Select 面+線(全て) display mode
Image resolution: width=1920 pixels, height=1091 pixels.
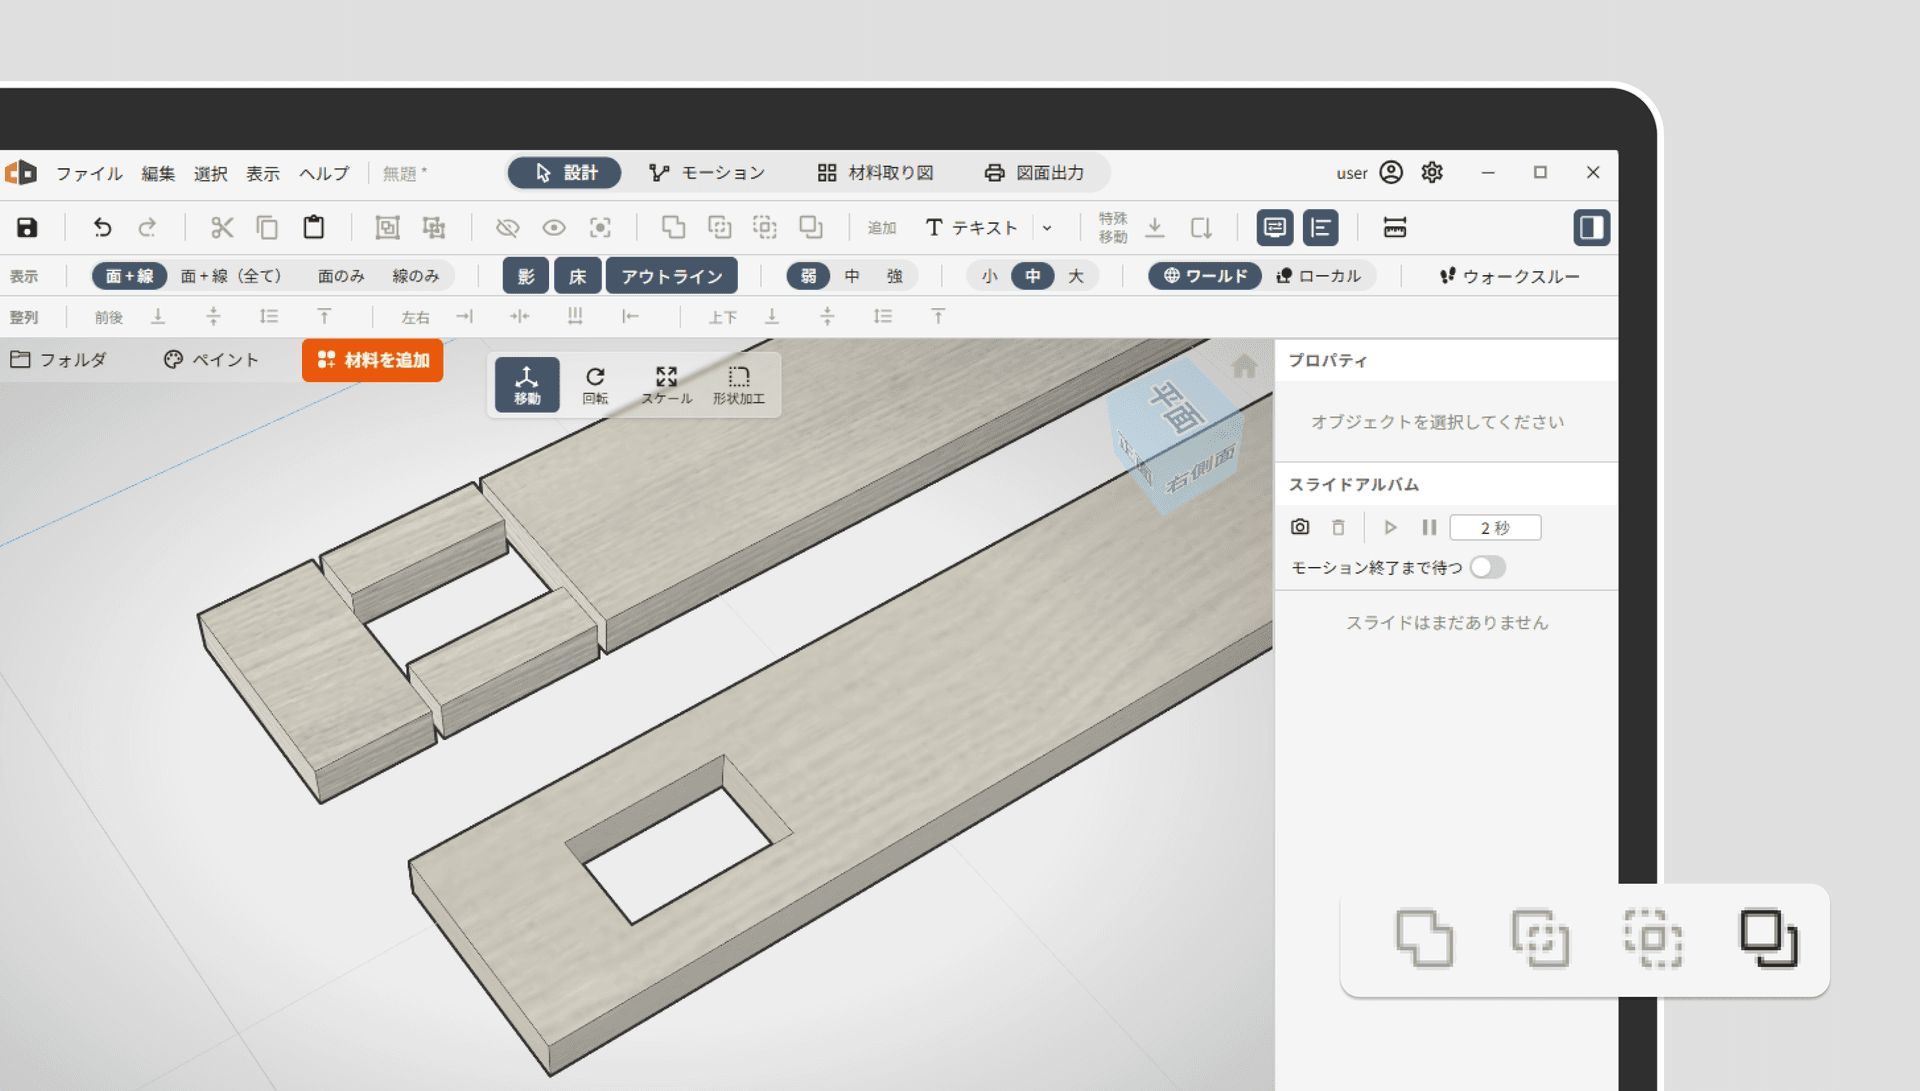click(231, 276)
